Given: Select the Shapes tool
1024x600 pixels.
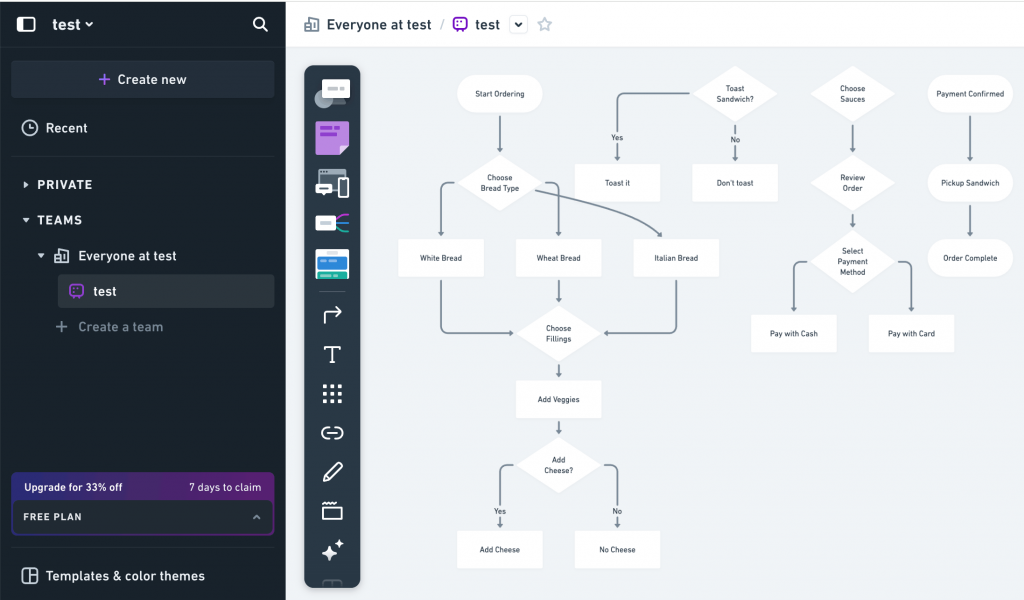Looking at the screenshot, I should (x=332, y=92).
